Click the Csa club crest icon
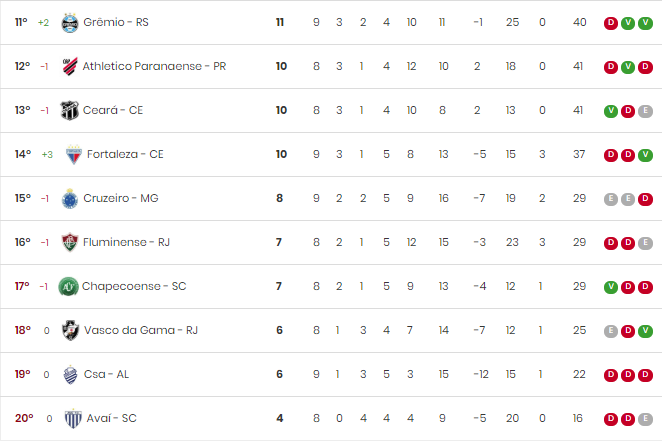 click(70, 375)
